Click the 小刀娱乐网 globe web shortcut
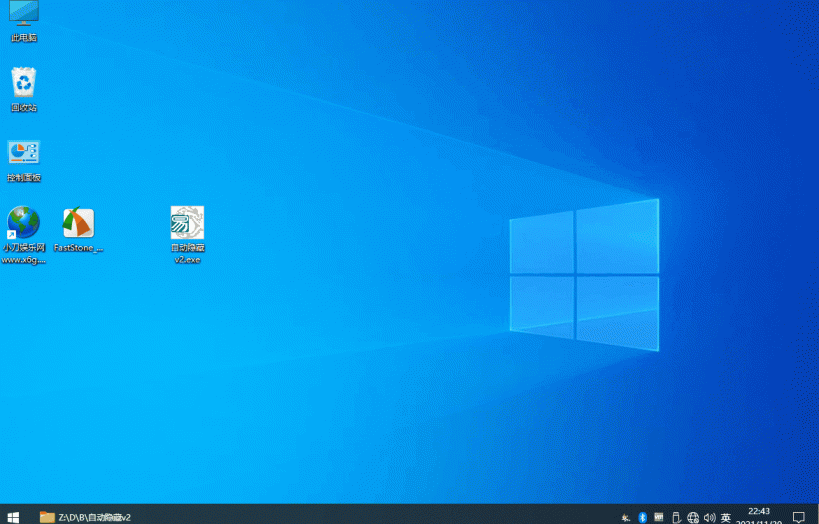The width and height of the screenshot is (819, 524). tap(24, 223)
